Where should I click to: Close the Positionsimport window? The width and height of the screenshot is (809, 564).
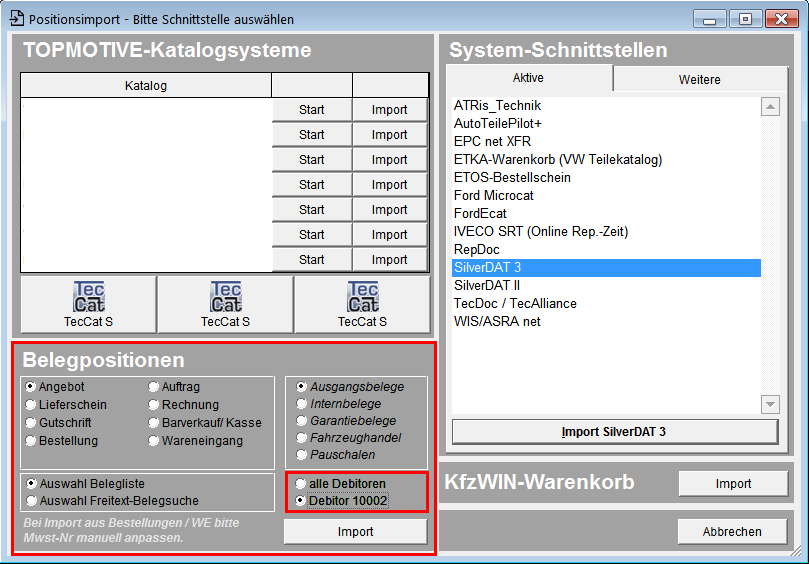pyautogui.click(x=782, y=19)
